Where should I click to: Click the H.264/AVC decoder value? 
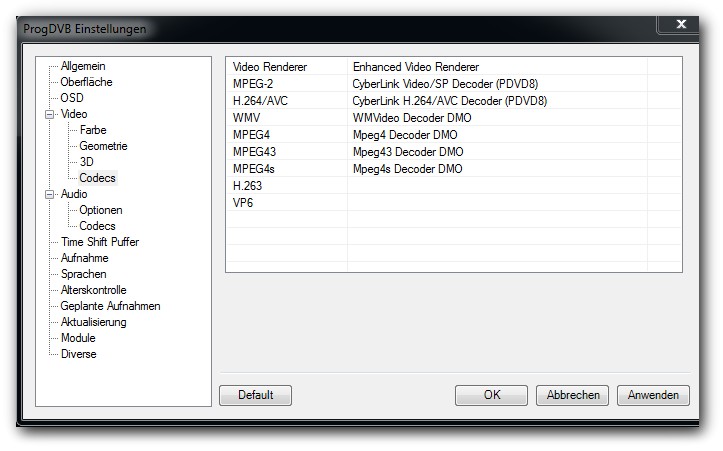(449, 101)
